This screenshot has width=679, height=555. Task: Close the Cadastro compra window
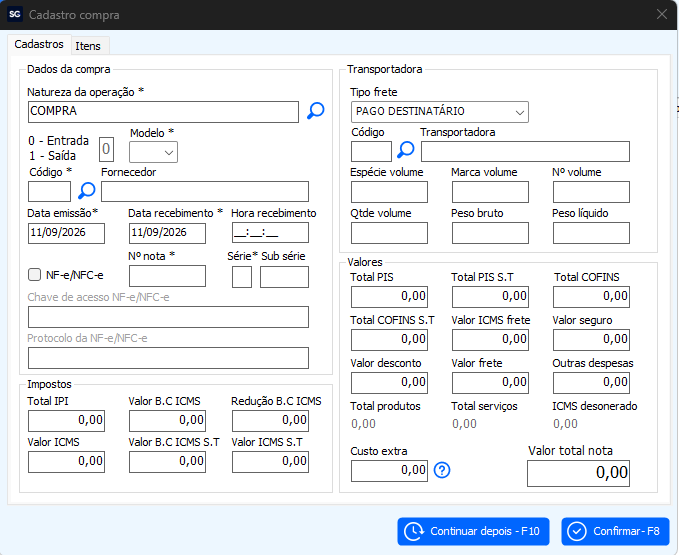(662, 14)
